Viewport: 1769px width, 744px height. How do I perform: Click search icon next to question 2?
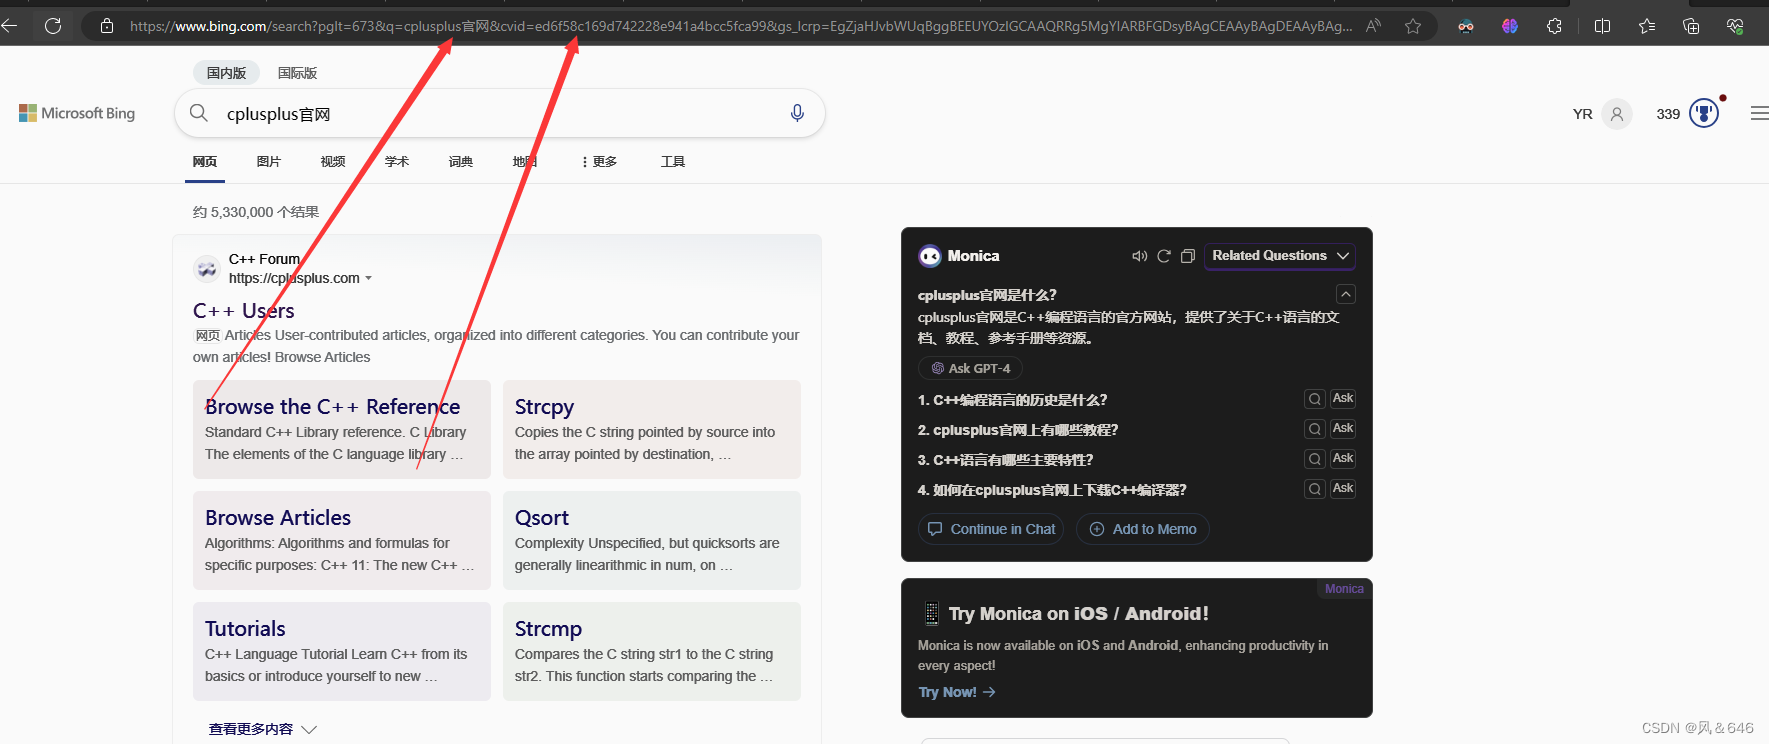pyautogui.click(x=1315, y=429)
